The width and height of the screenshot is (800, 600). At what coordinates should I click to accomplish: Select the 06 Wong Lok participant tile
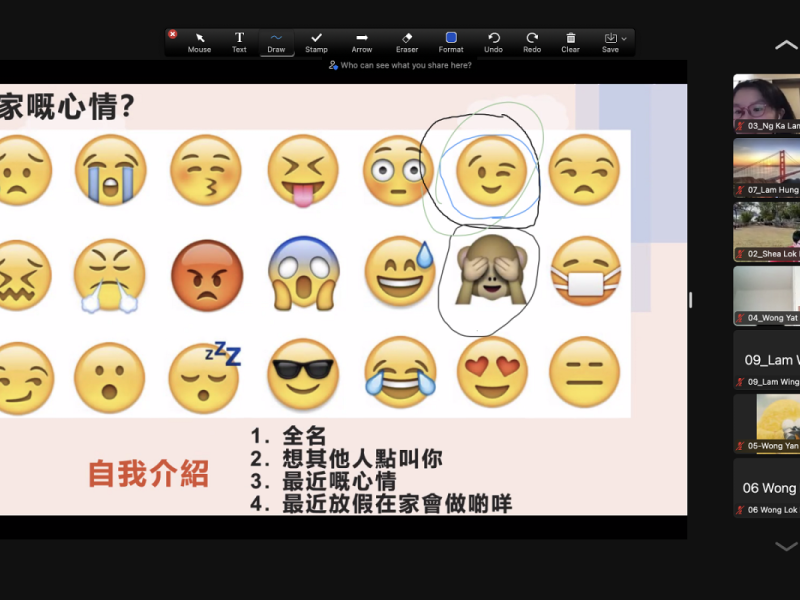[x=766, y=488]
